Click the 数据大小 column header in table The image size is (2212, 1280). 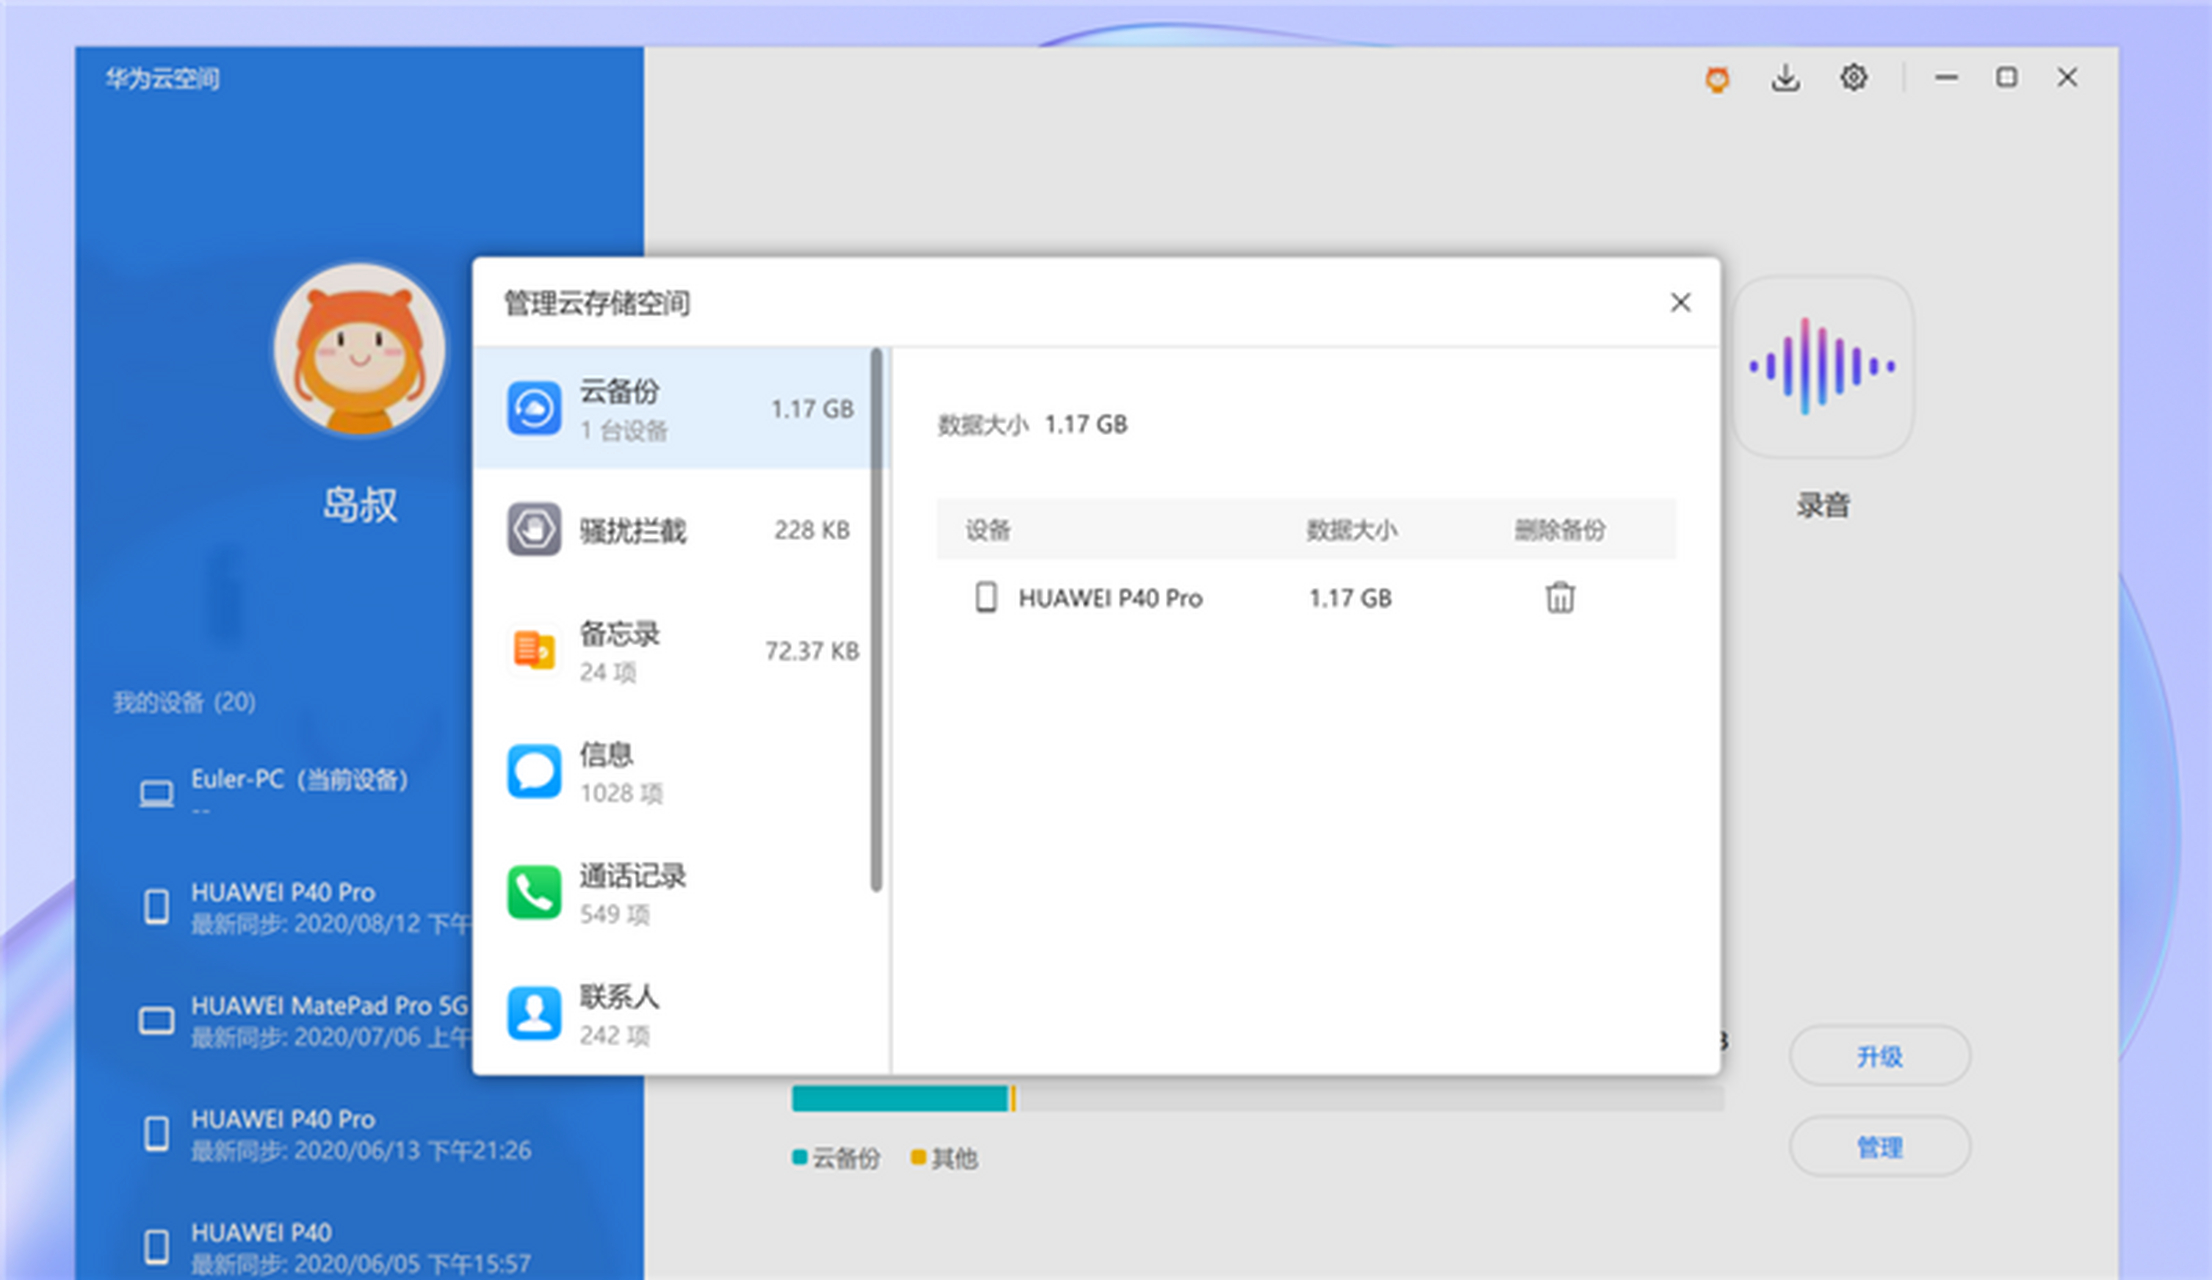[x=1351, y=529]
